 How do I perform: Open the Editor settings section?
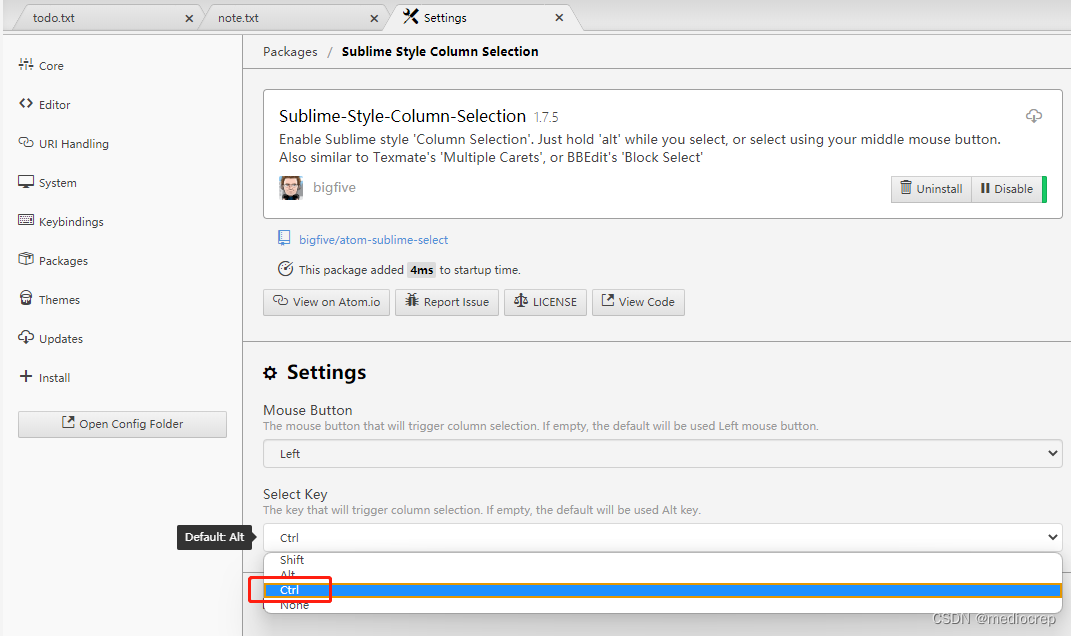[x=54, y=105]
